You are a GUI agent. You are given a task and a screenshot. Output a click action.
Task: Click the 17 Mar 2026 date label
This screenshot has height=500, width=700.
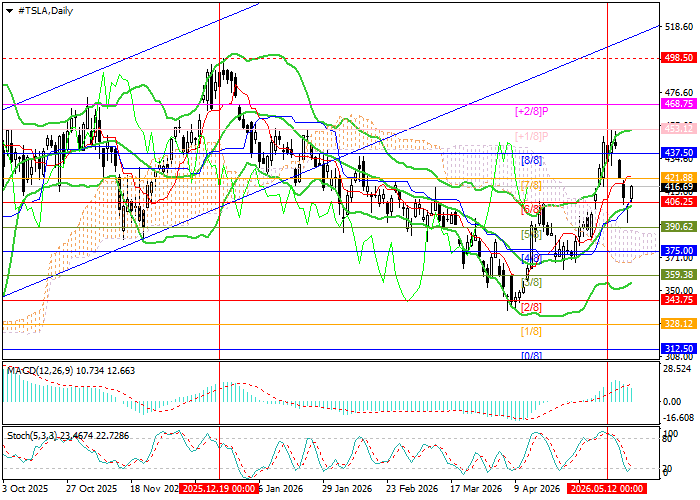coord(476,488)
